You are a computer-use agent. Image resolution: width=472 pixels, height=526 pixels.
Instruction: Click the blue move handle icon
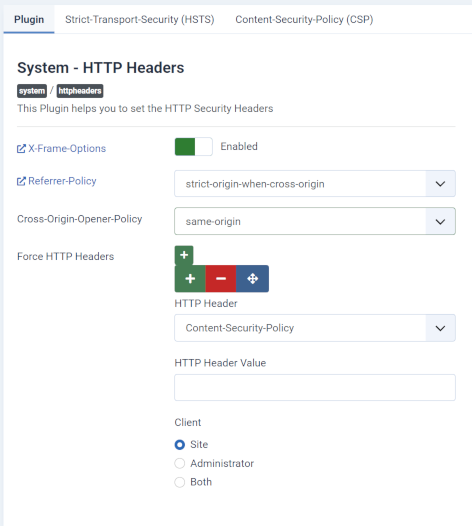[252, 278]
